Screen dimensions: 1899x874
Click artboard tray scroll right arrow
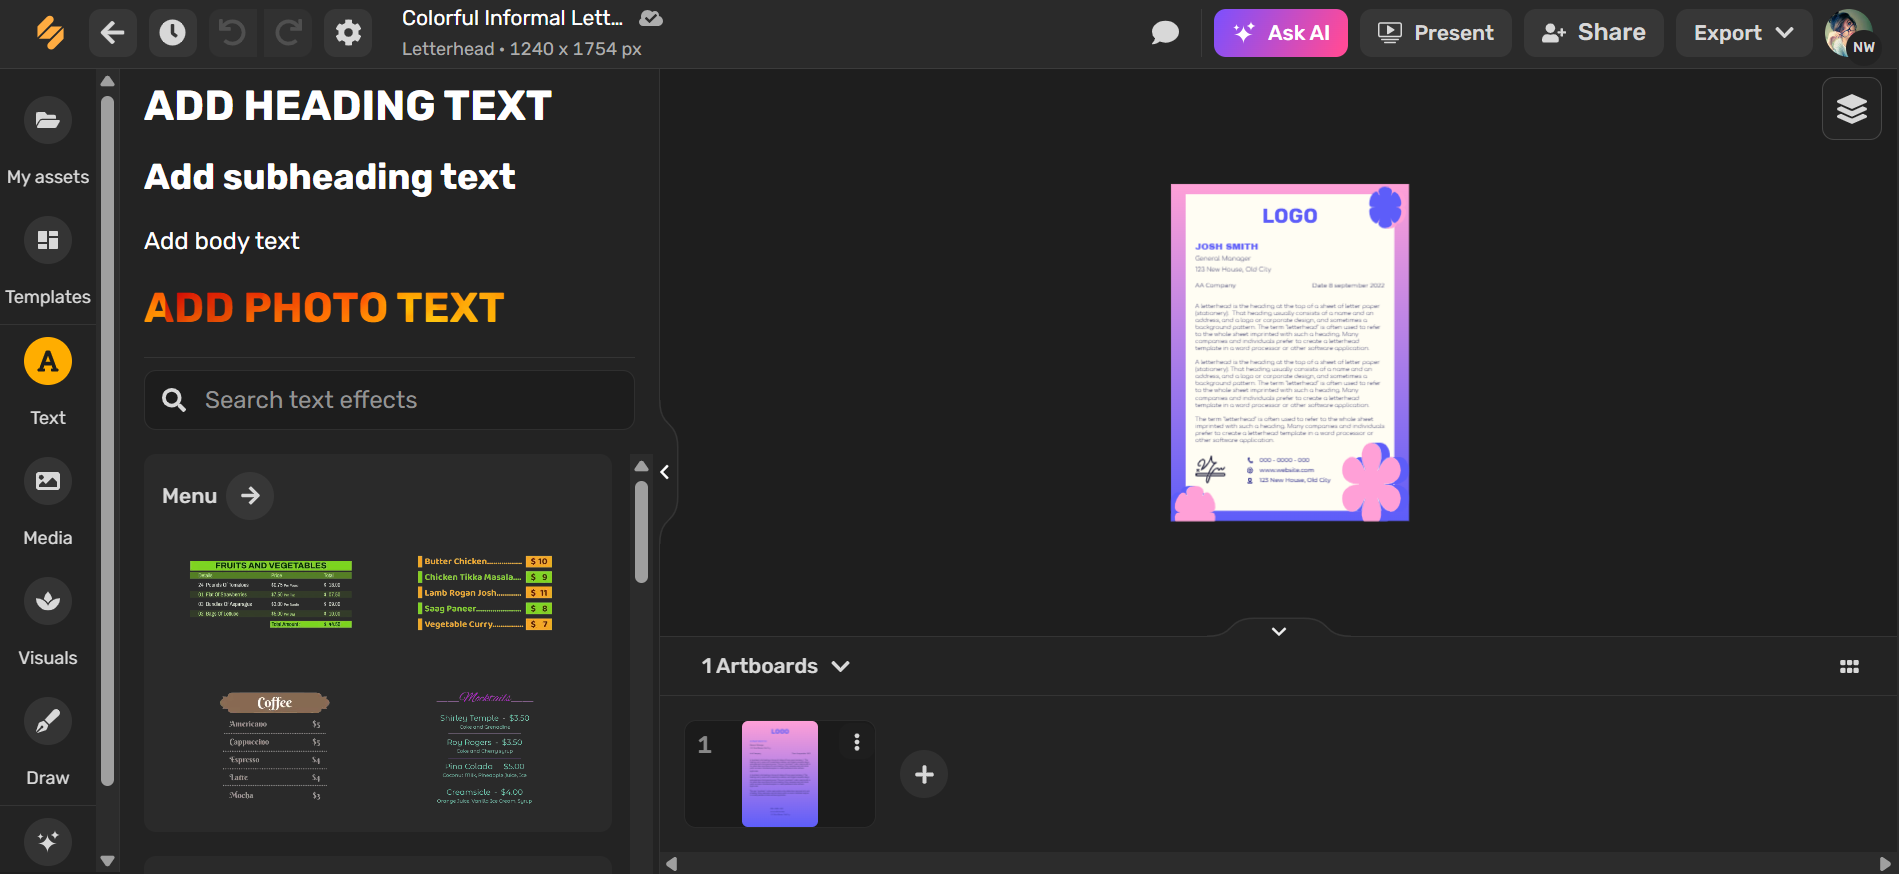click(1885, 864)
